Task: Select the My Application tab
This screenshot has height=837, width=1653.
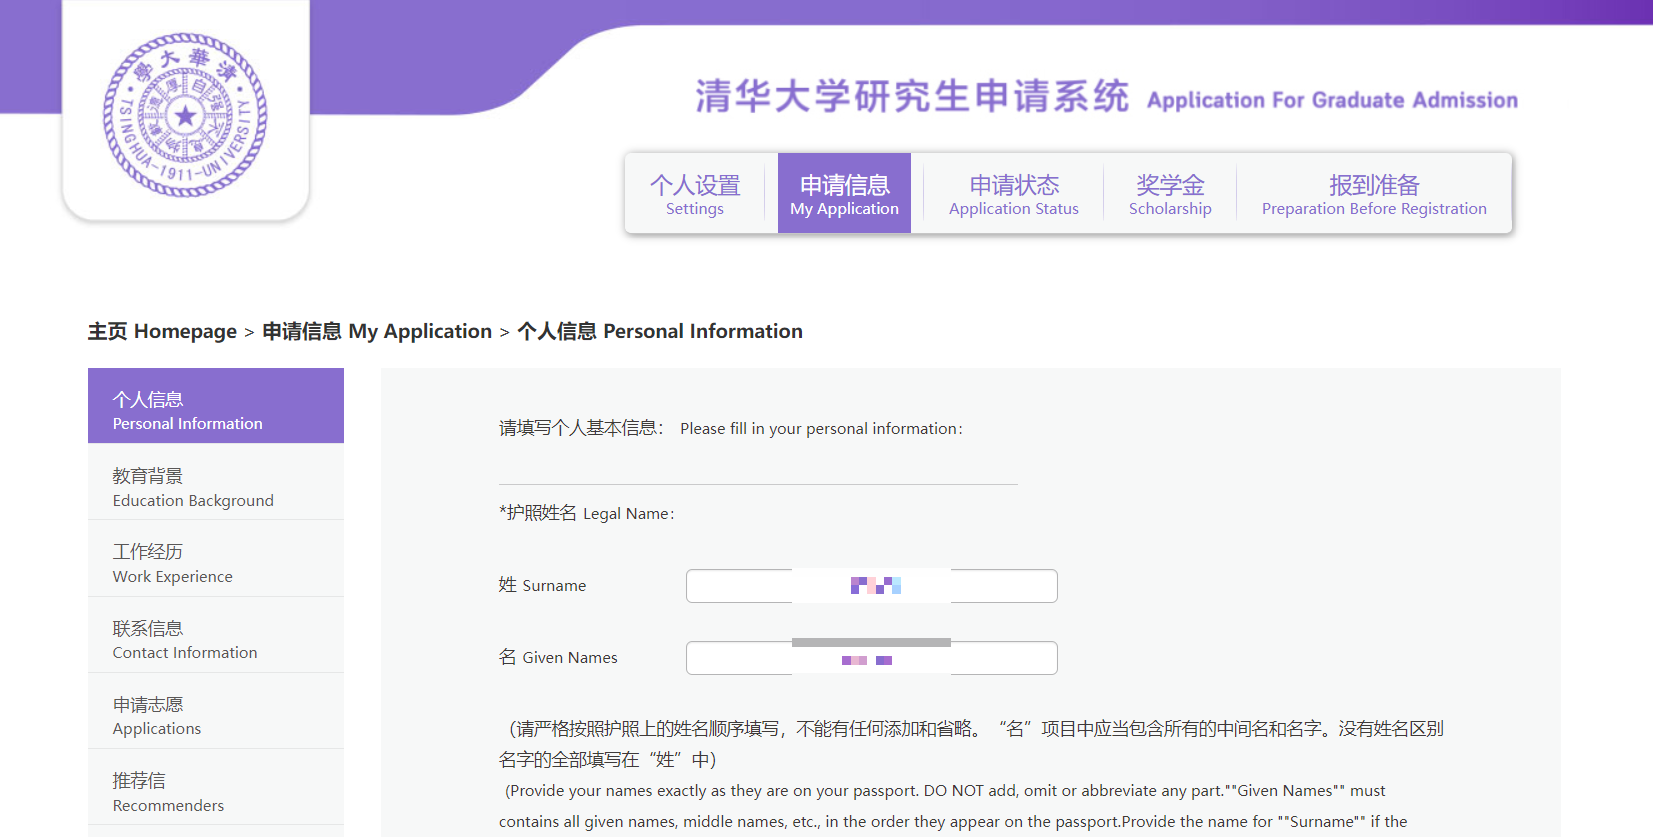Action: (x=844, y=194)
